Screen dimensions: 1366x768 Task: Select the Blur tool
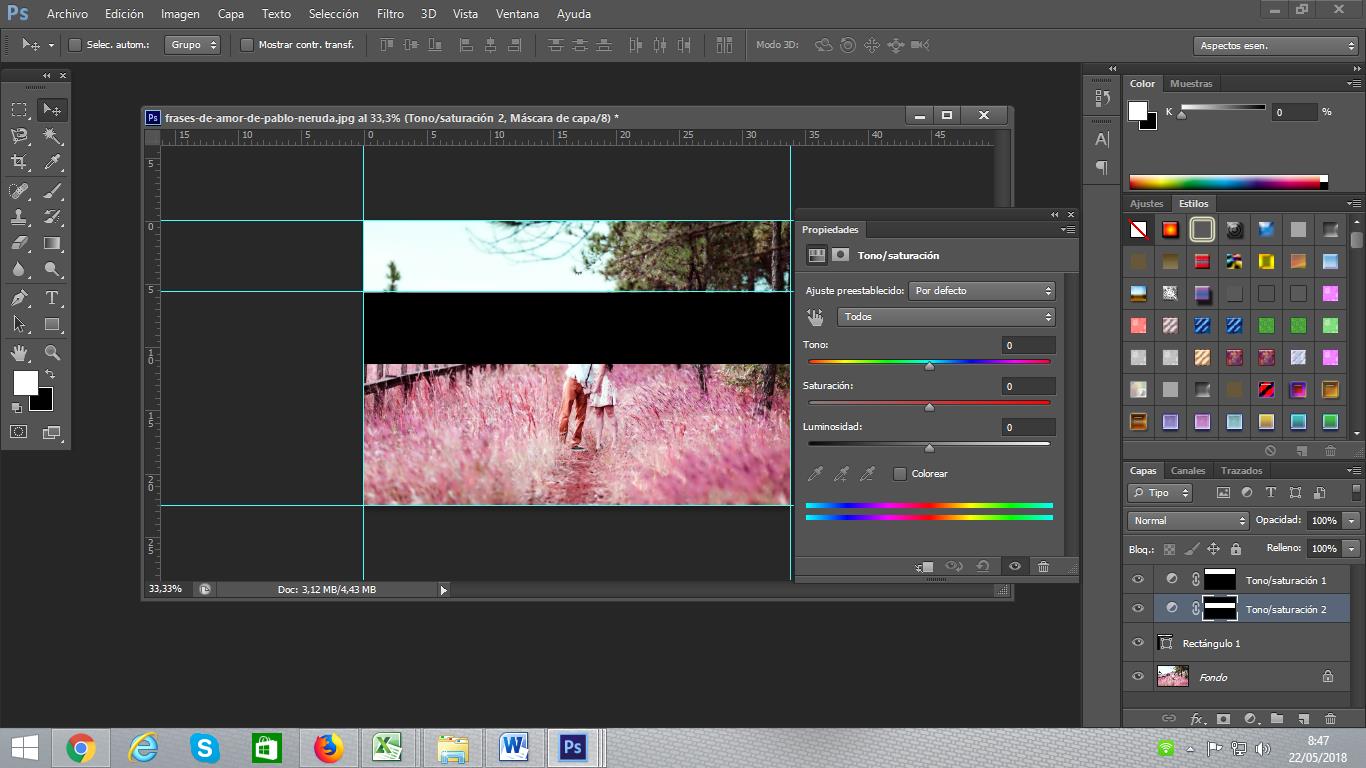[x=19, y=270]
